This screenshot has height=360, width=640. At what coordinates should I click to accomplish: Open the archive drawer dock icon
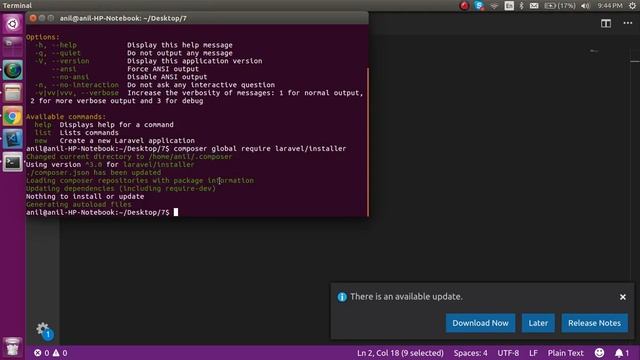tap(13, 93)
